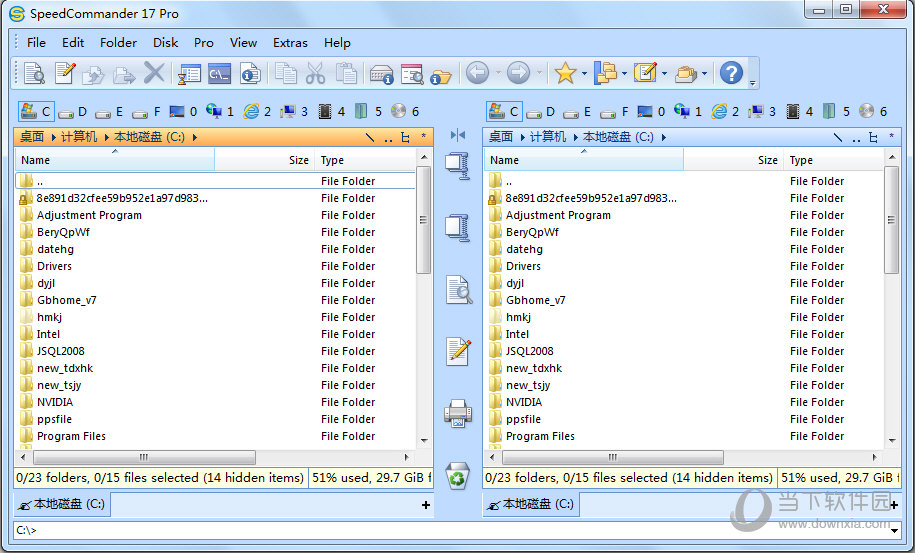Open dropdown arrow next to back button
915x553 pixels.
[x=498, y=74]
